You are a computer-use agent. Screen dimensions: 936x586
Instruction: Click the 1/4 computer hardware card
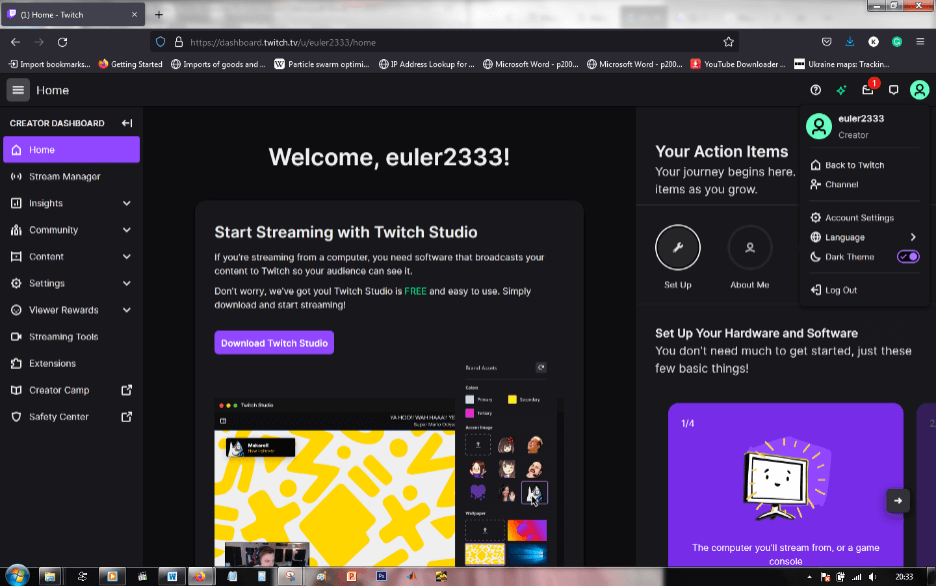pos(786,485)
